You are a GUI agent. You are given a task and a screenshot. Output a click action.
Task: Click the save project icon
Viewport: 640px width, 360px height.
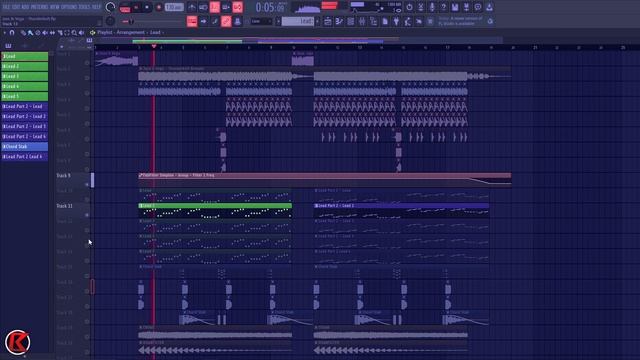[455, 7]
